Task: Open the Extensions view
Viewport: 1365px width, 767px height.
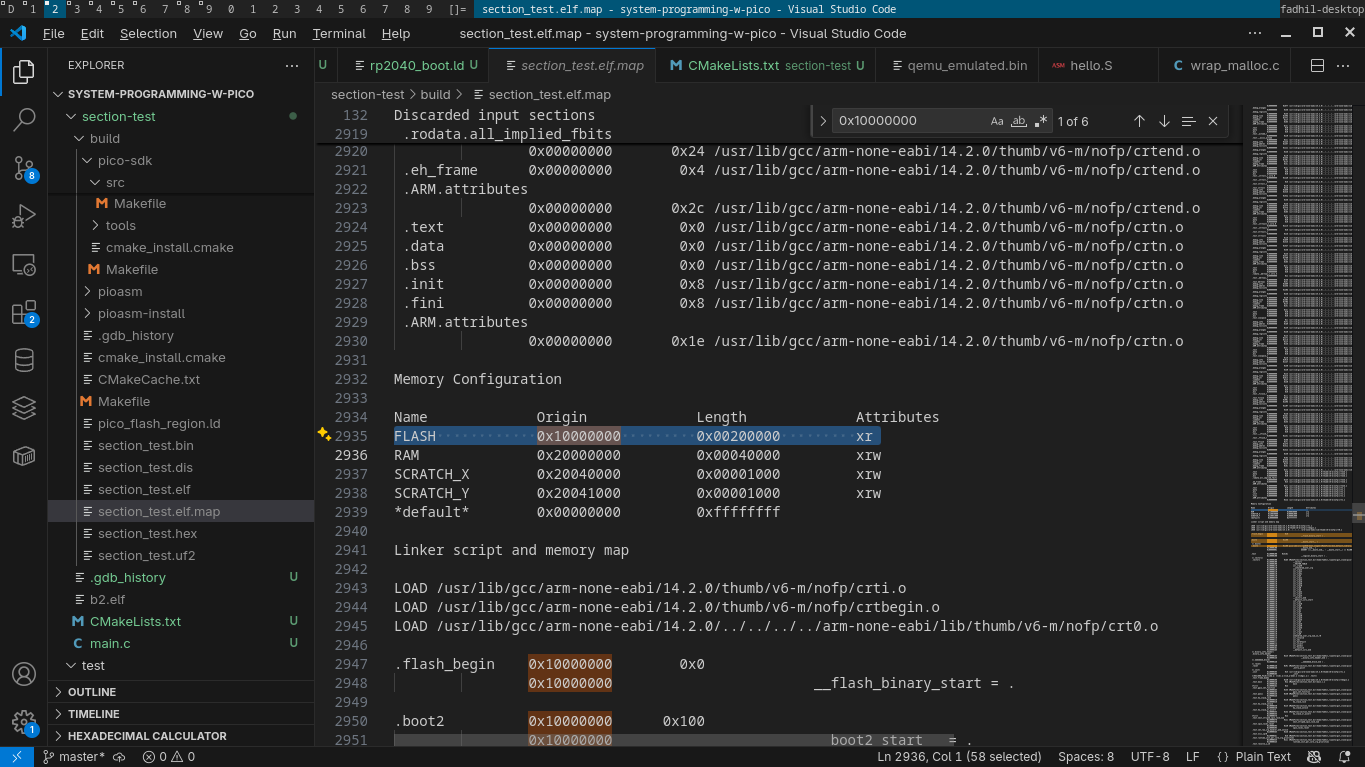Action: [x=24, y=313]
